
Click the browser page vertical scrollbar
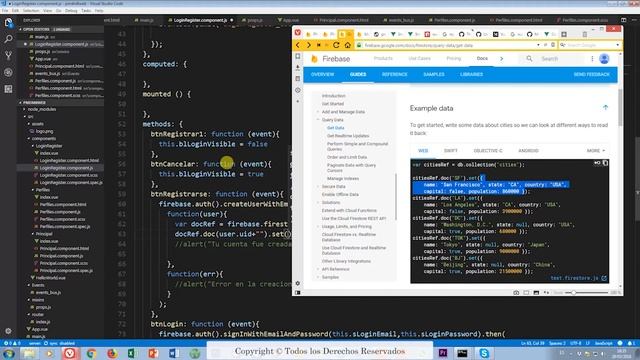click(x=620, y=108)
